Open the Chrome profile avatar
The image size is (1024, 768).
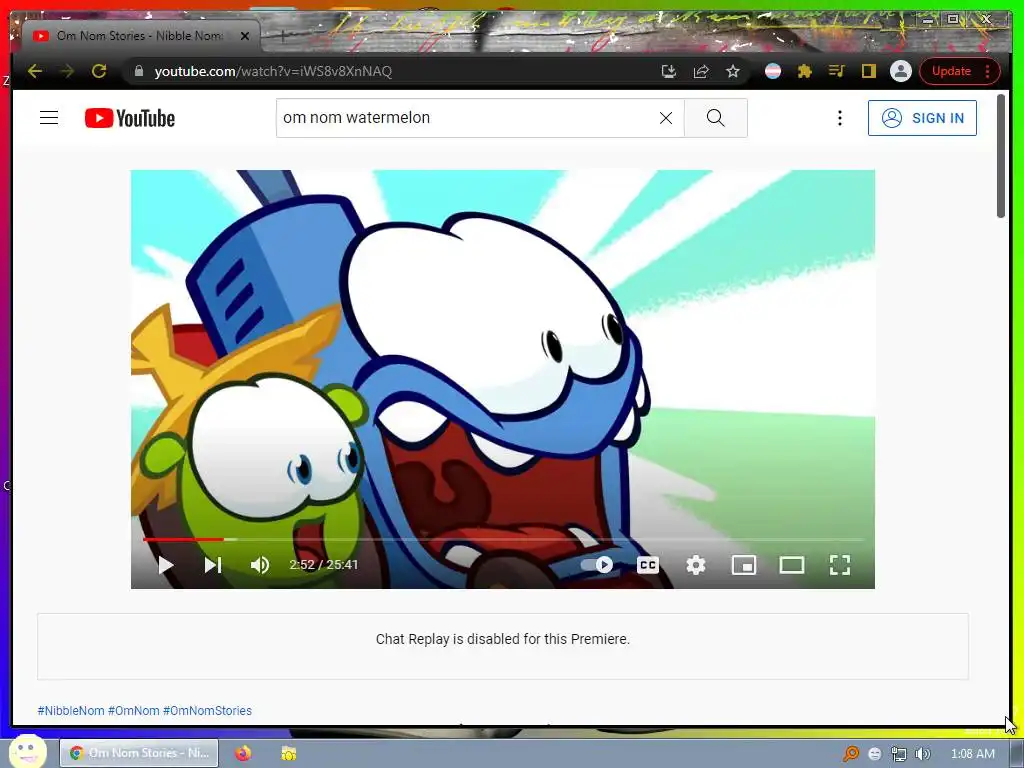901,71
